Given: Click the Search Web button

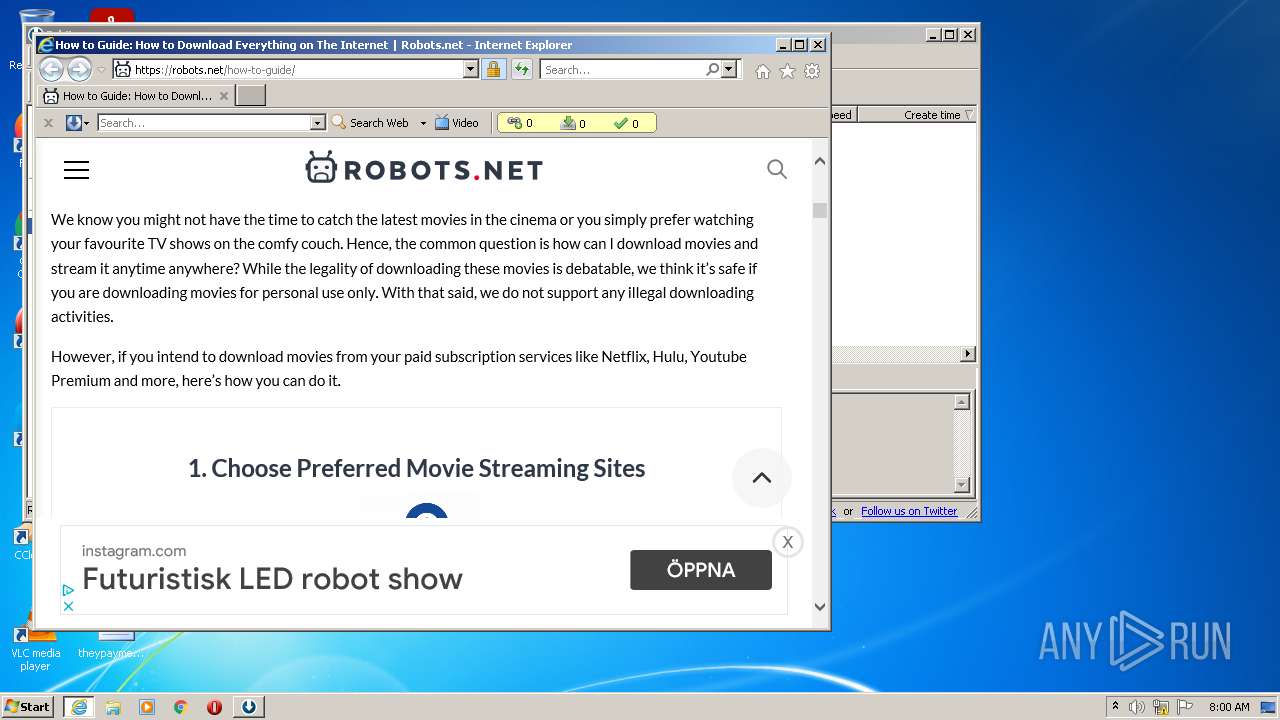Looking at the screenshot, I should [370, 123].
